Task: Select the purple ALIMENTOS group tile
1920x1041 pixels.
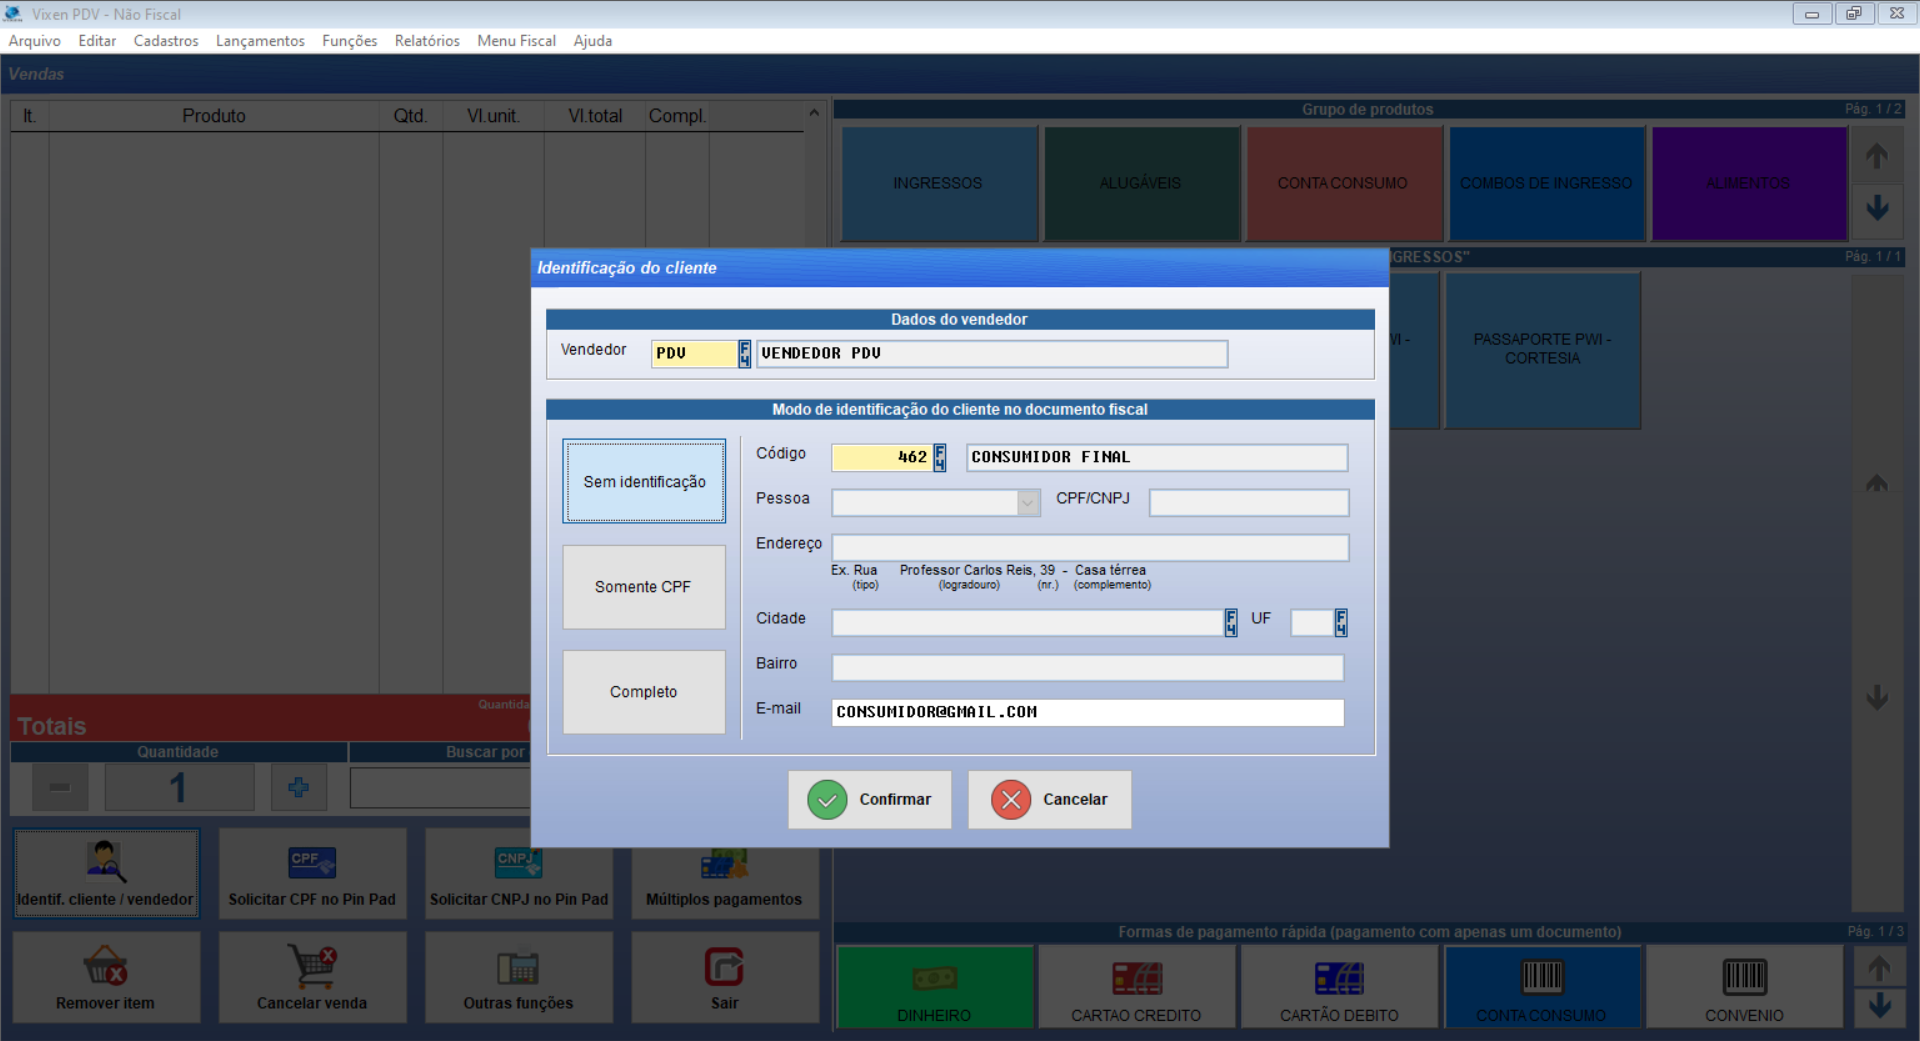Action: [x=1748, y=184]
